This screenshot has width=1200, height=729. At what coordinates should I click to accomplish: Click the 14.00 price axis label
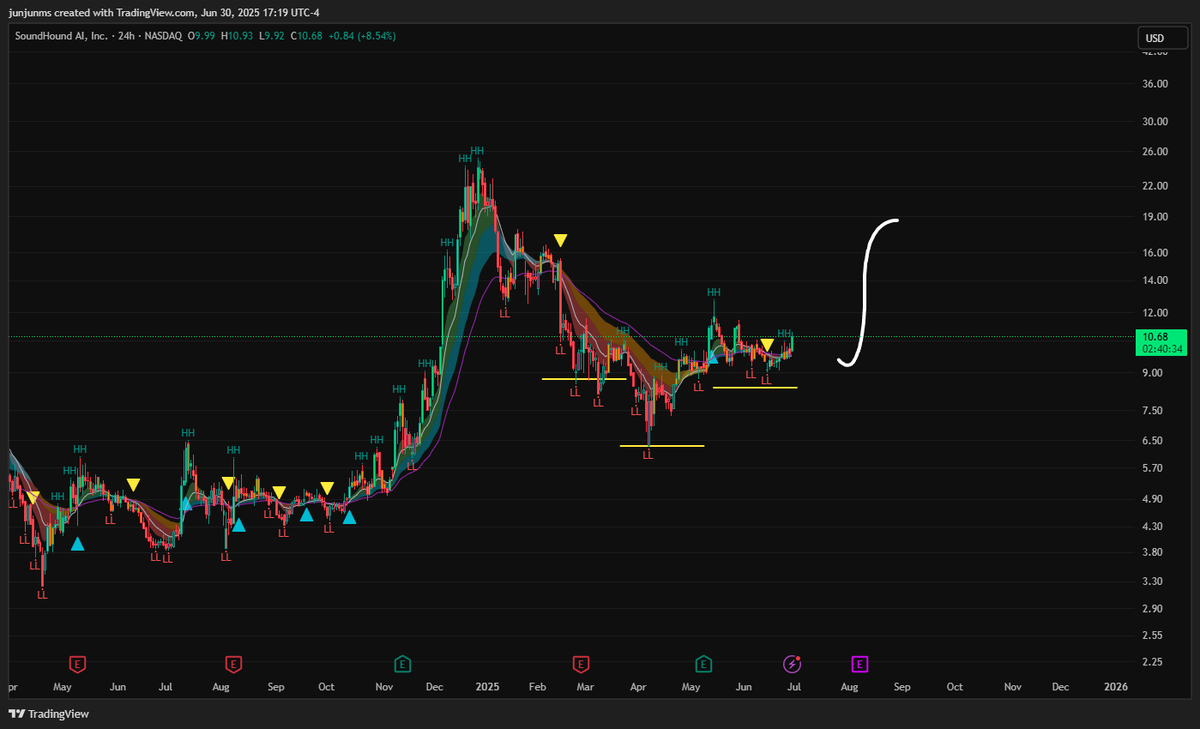(x=1155, y=281)
